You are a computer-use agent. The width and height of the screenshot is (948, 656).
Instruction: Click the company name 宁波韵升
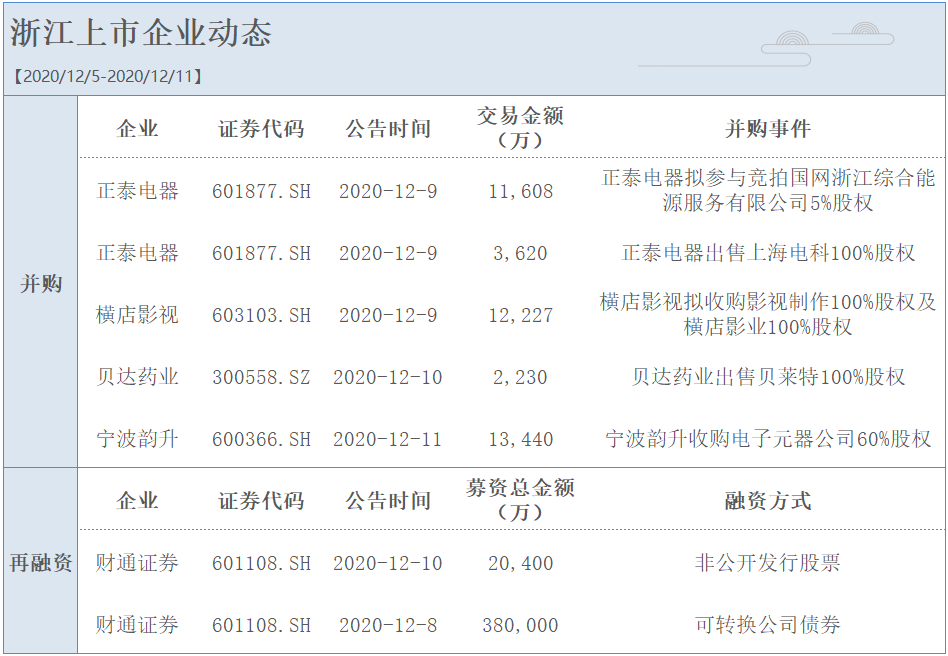click(137, 439)
